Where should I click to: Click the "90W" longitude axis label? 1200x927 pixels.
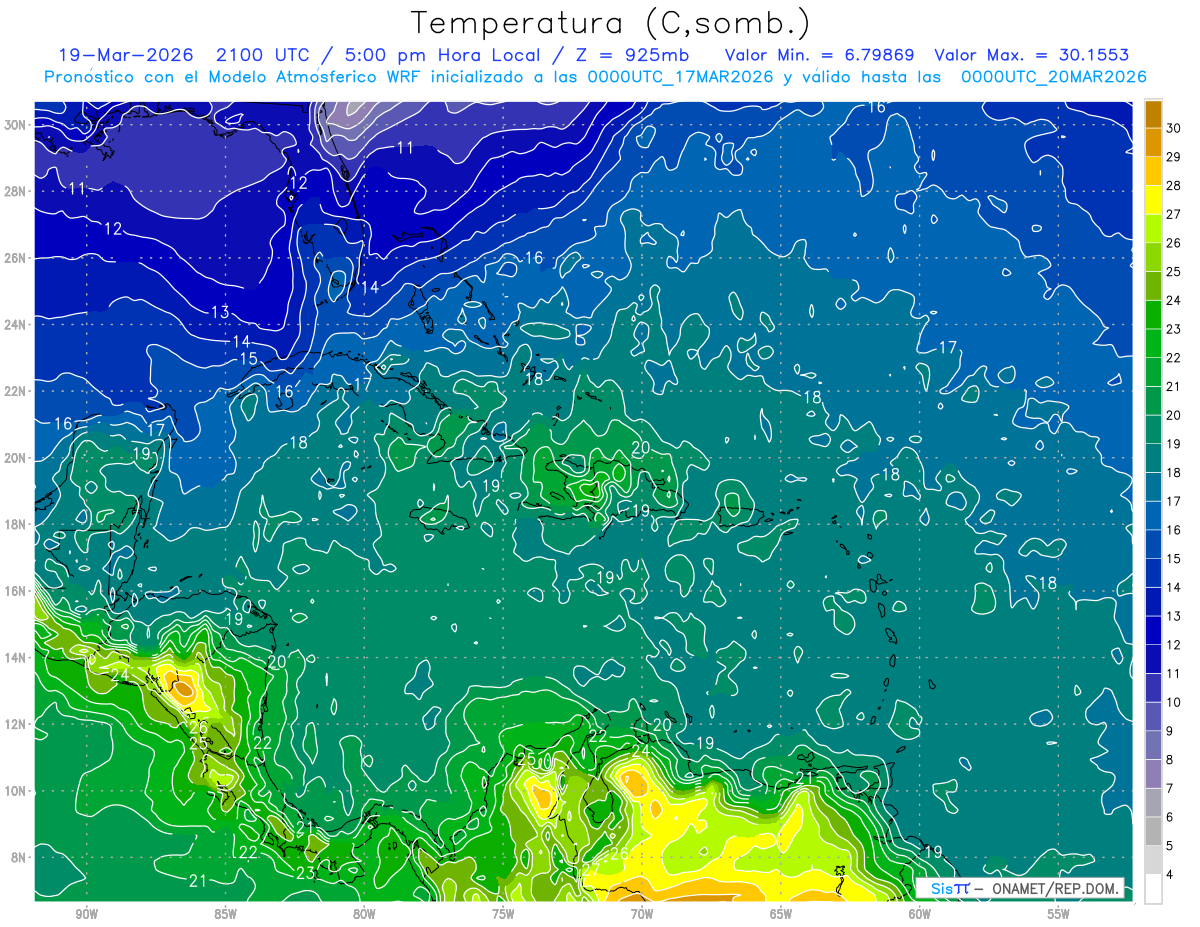click(86, 914)
